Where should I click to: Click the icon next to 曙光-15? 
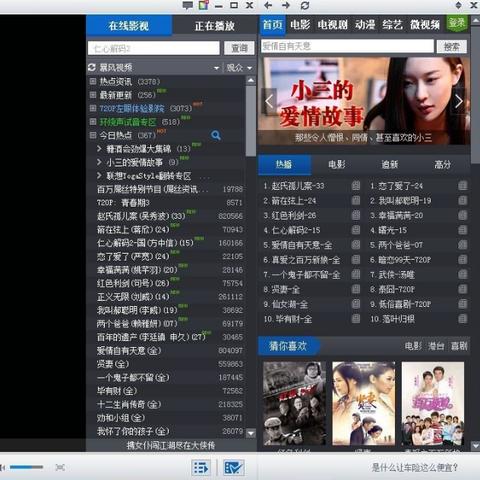[x=463, y=230]
